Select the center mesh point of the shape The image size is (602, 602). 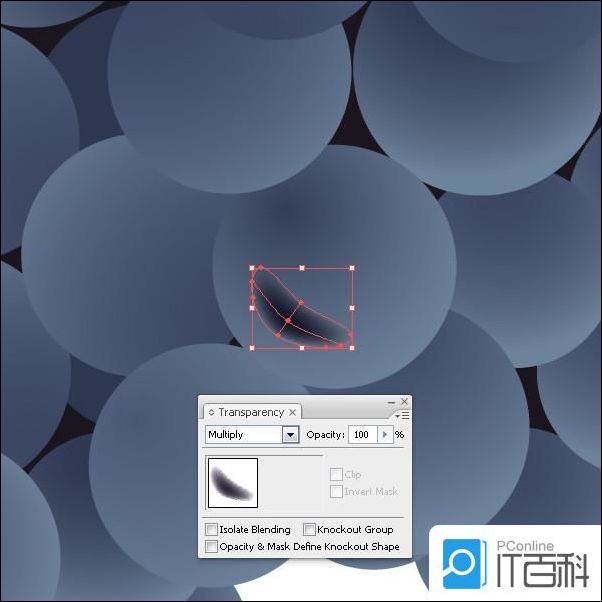[288, 320]
